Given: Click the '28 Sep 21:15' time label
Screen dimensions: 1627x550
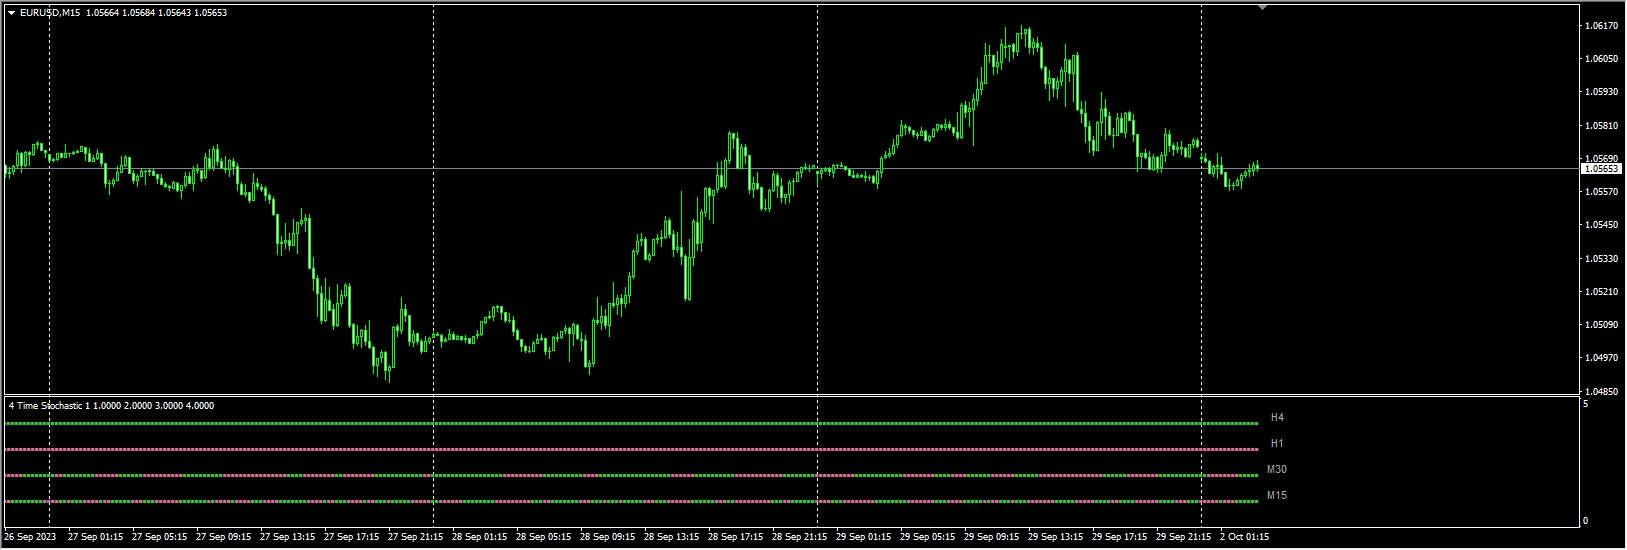Looking at the screenshot, I should [799, 537].
